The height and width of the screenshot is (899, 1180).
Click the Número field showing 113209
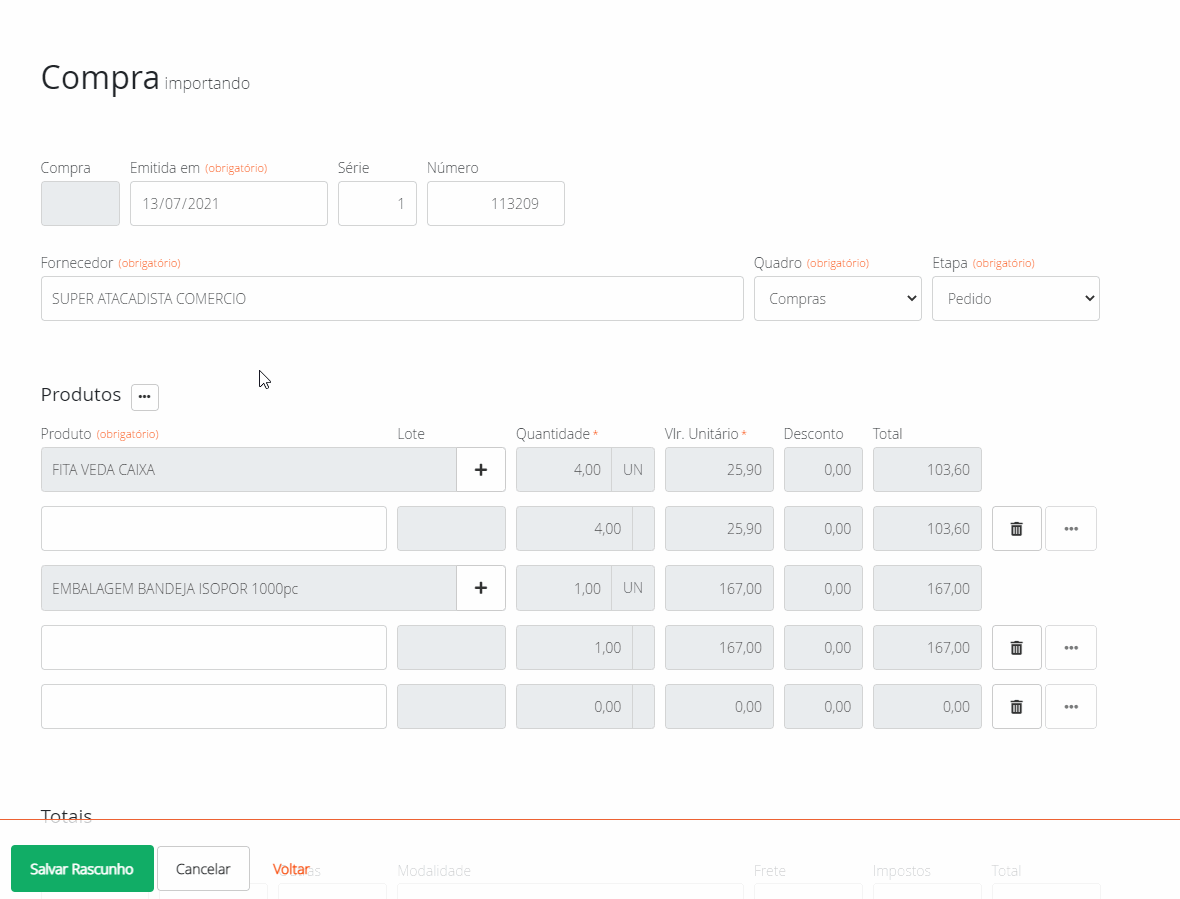pos(496,203)
